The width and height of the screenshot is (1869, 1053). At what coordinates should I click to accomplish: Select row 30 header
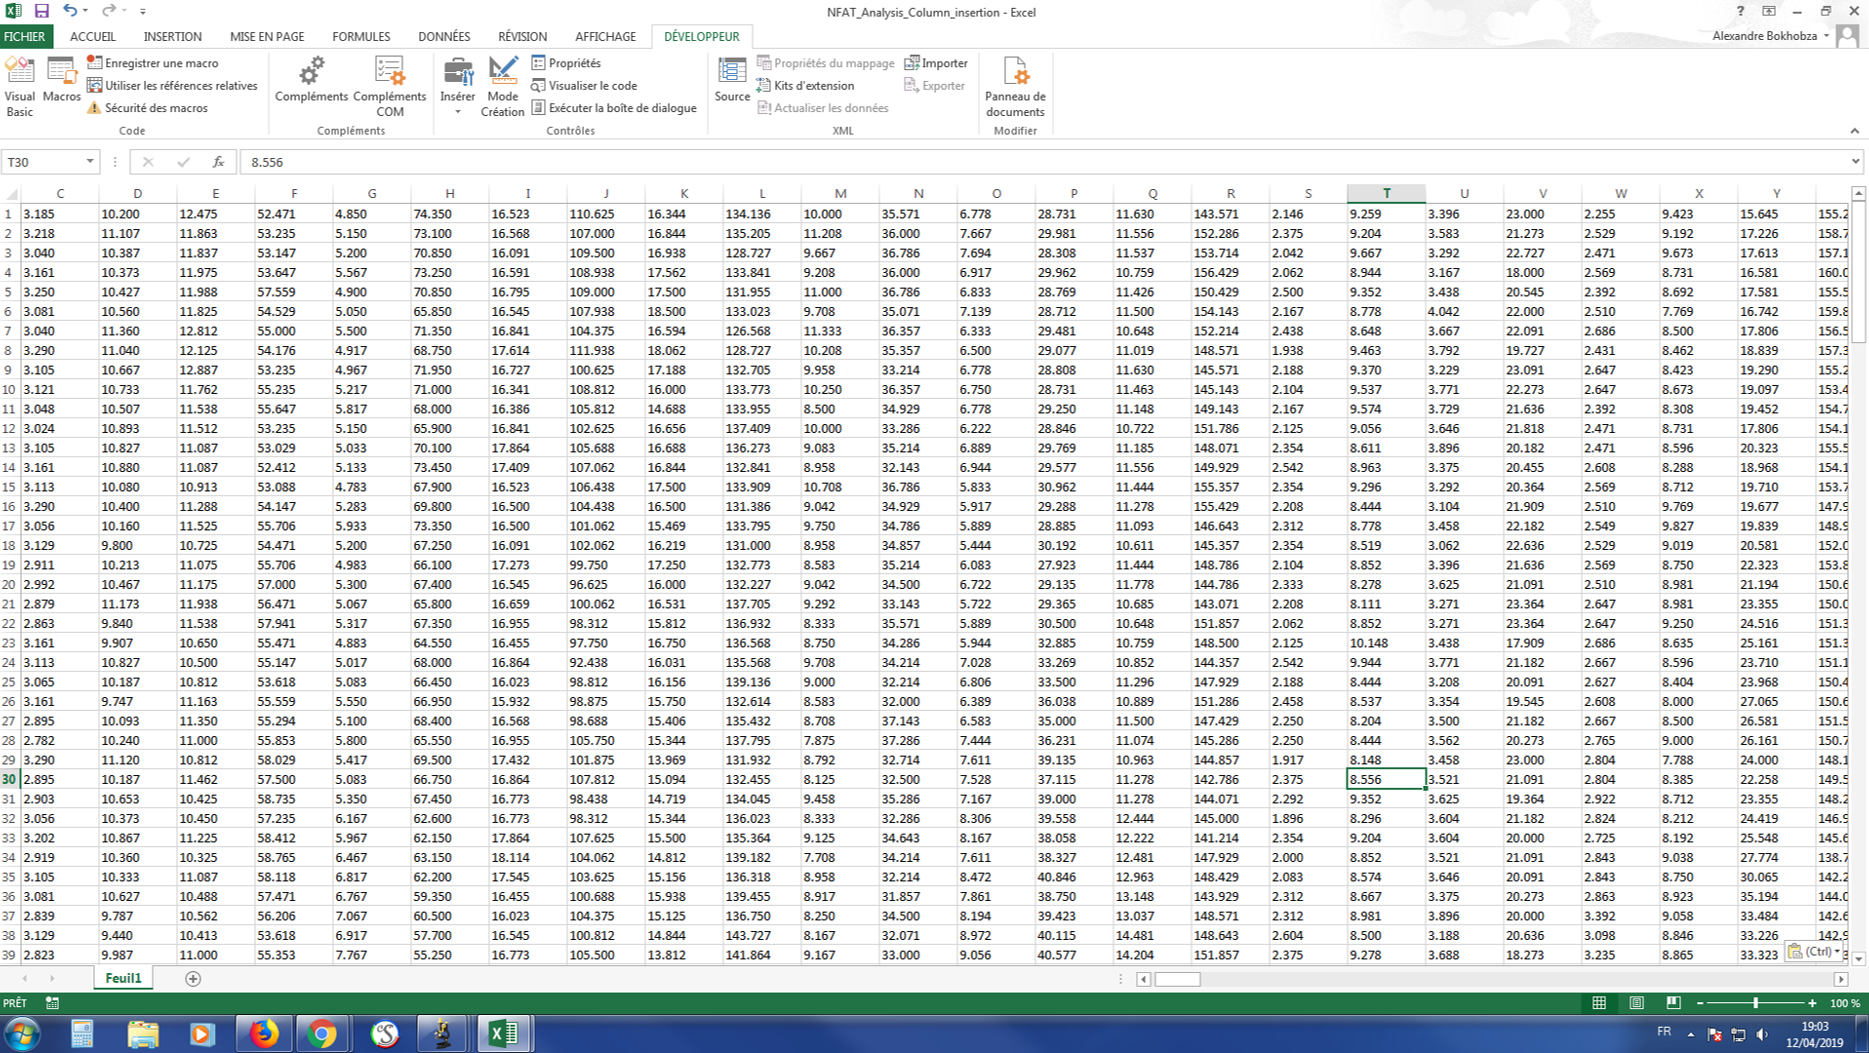click(10, 779)
